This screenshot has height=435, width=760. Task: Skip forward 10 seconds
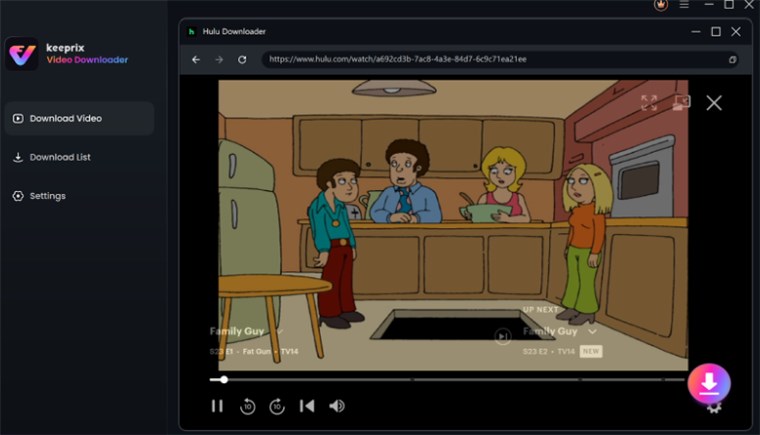pos(277,406)
